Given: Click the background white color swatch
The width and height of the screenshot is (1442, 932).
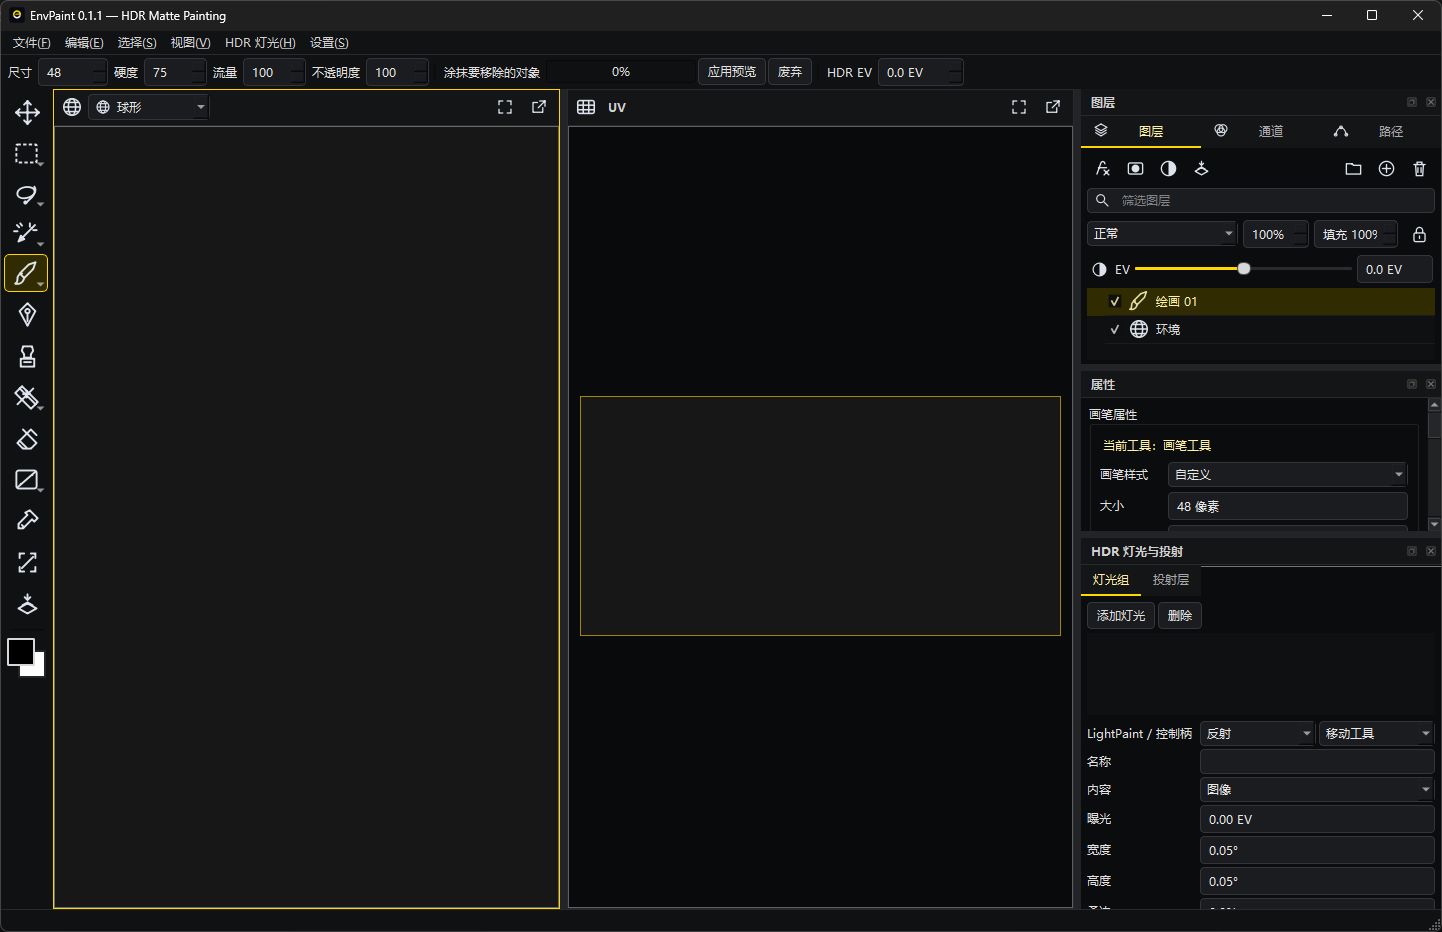Looking at the screenshot, I should click(x=38, y=669).
